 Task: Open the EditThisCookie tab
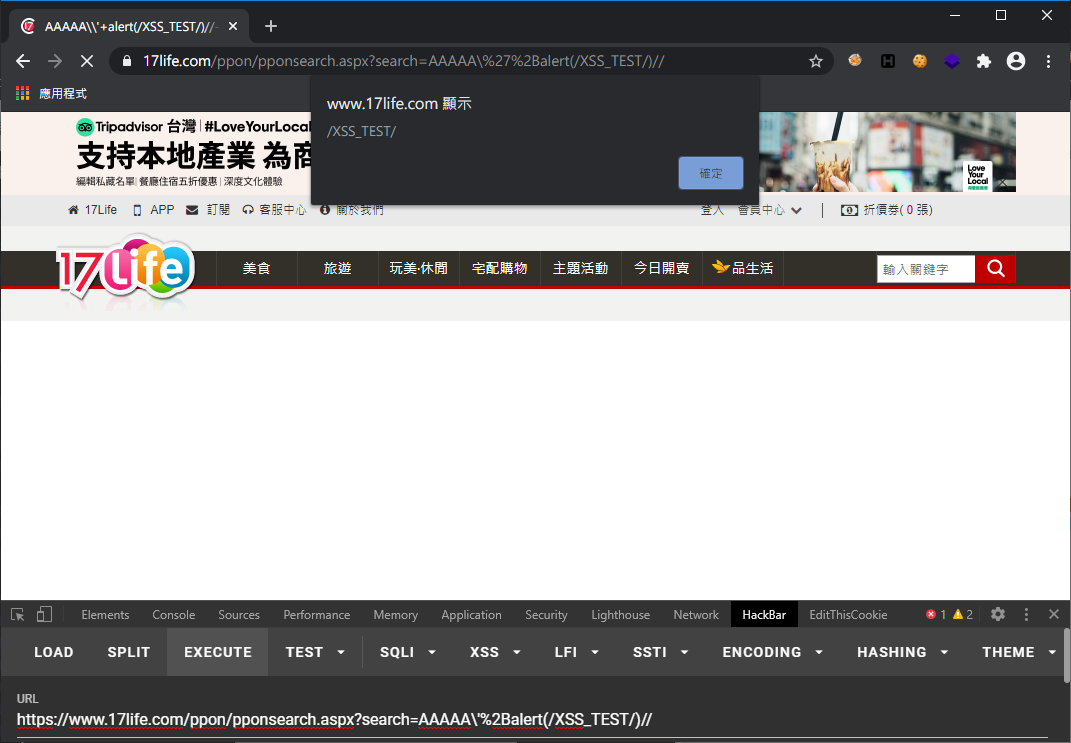point(848,615)
